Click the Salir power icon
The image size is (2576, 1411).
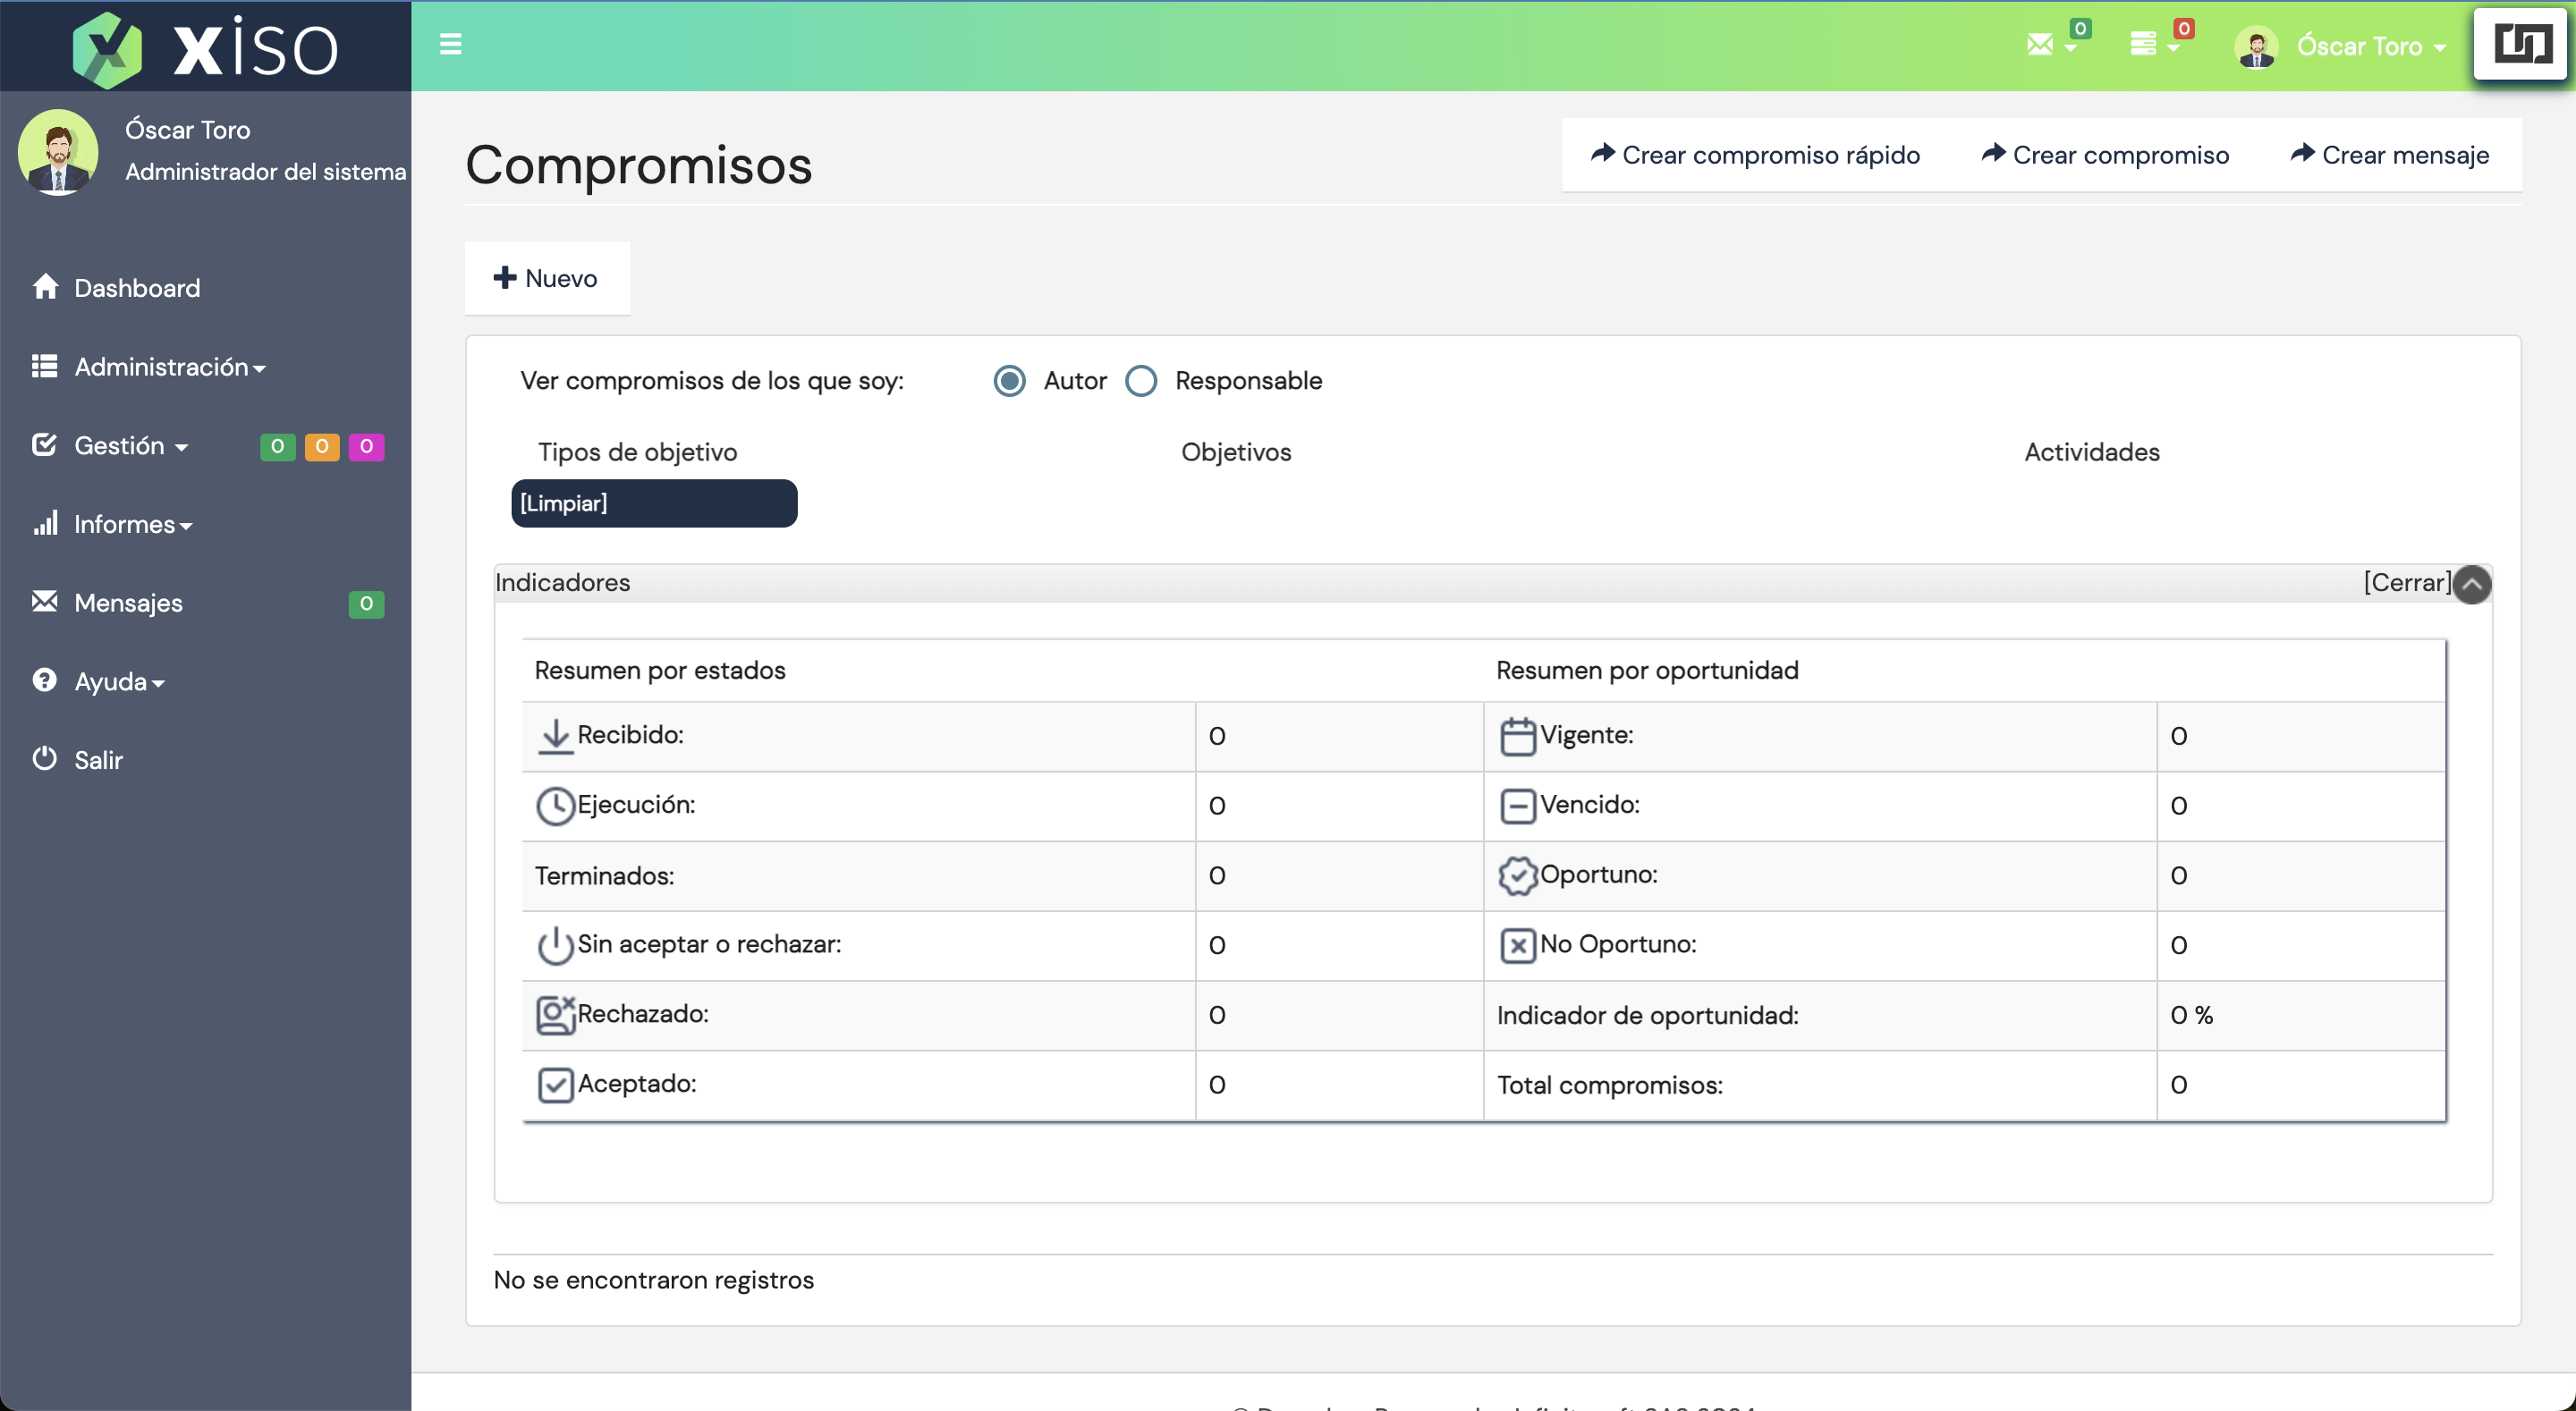[45, 759]
